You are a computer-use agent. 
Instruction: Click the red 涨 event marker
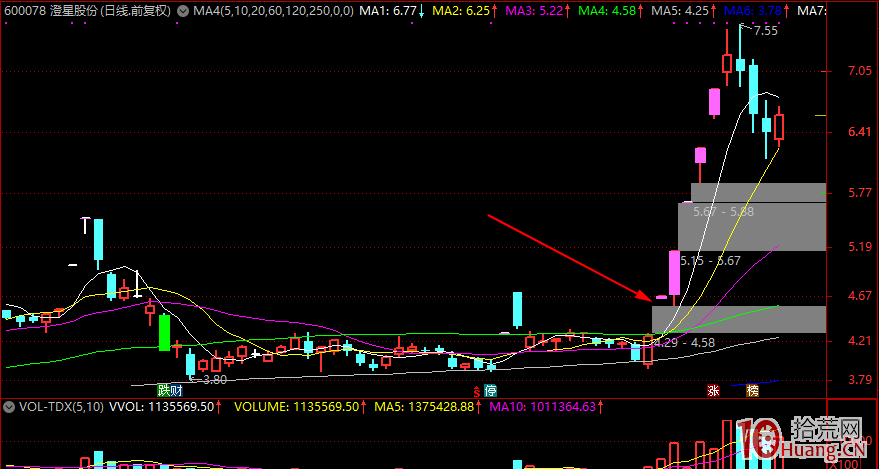714,391
